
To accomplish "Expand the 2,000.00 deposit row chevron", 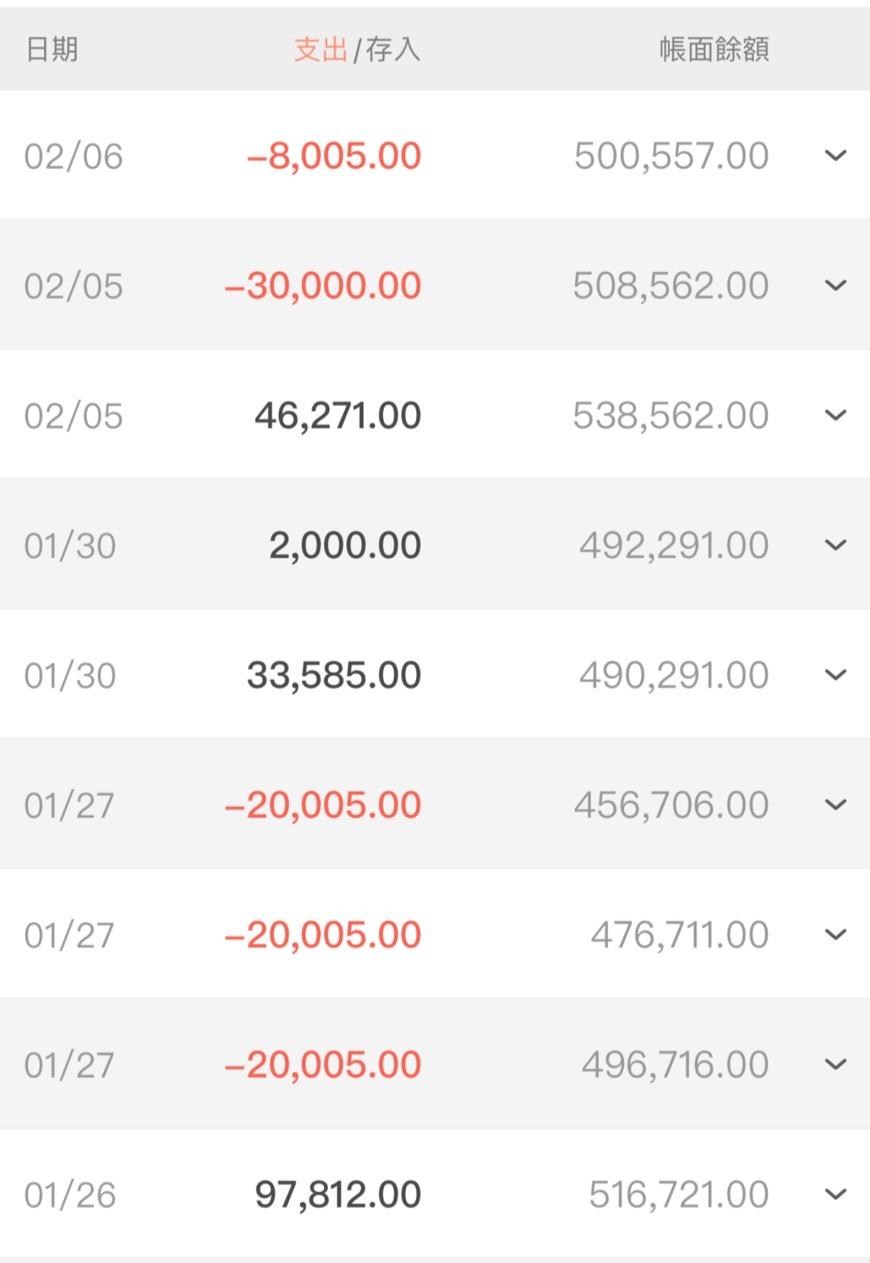I will point(835,545).
